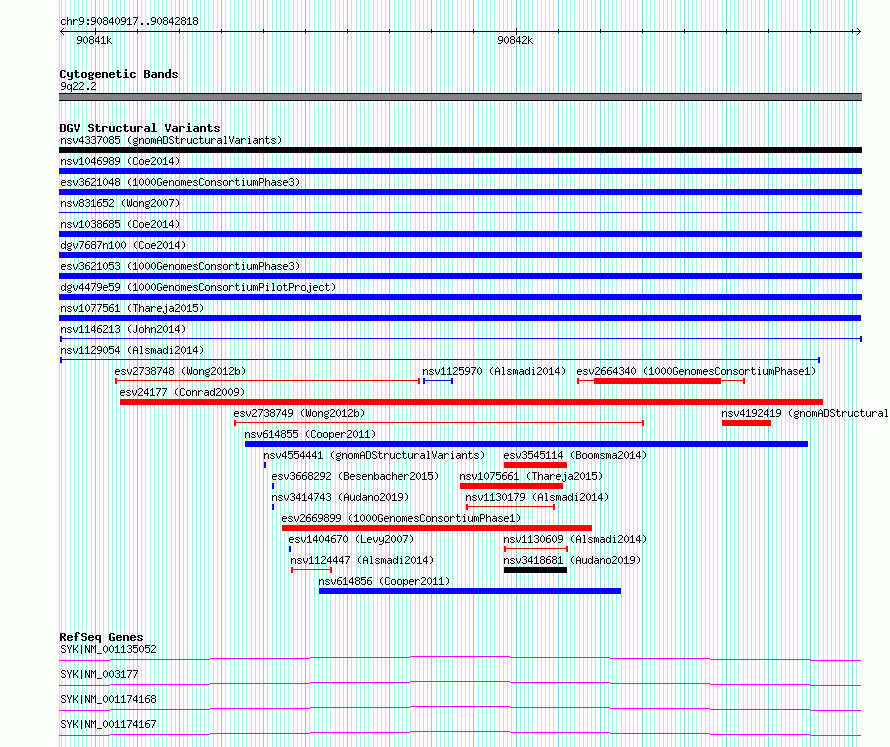Screen dimensions: 890x747
Task: Click the ruler's right arrow end
Action: pyautogui.click(x=858, y=32)
